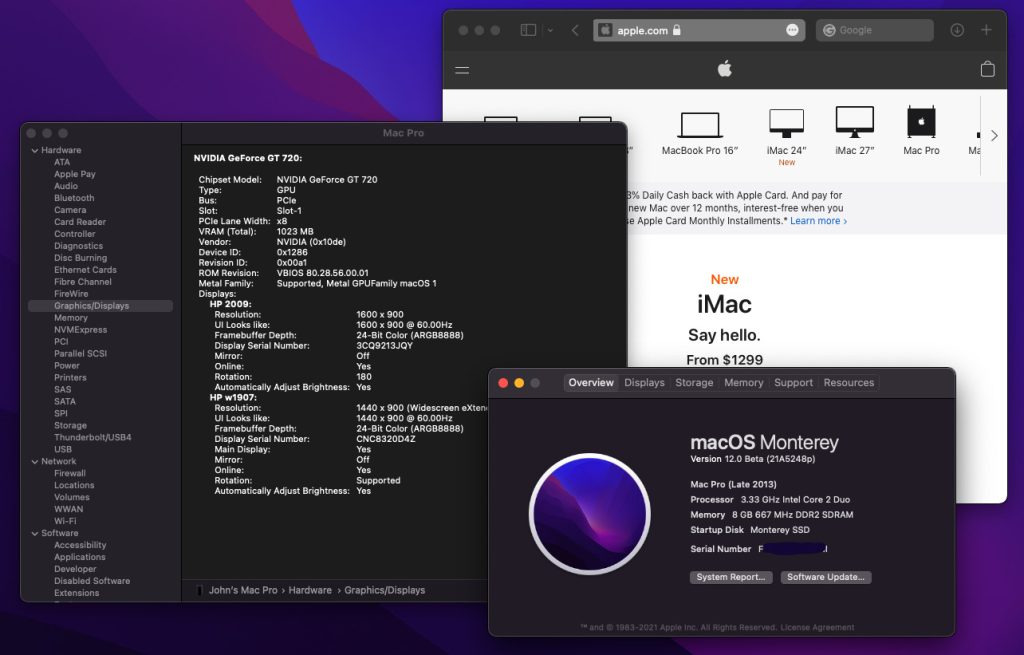Open Safari sidebar options dropdown arrow
The height and width of the screenshot is (655, 1024).
(550, 30)
